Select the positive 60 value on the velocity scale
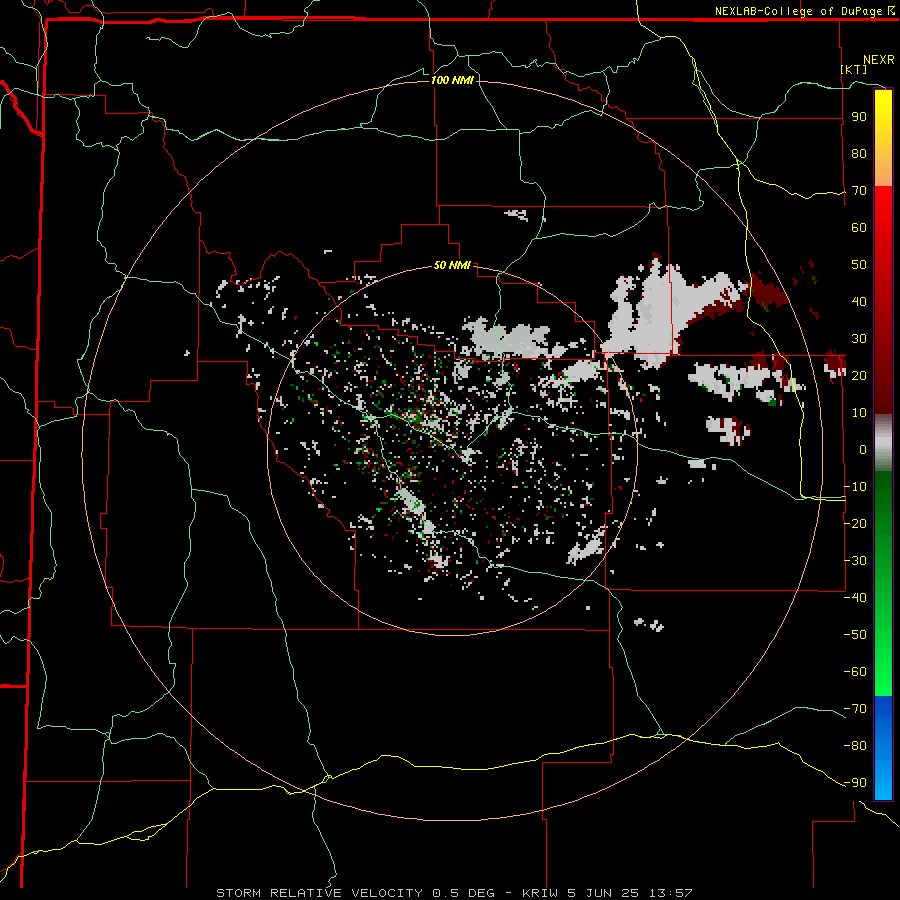Screen dimensions: 900x900 click(x=859, y=228)
